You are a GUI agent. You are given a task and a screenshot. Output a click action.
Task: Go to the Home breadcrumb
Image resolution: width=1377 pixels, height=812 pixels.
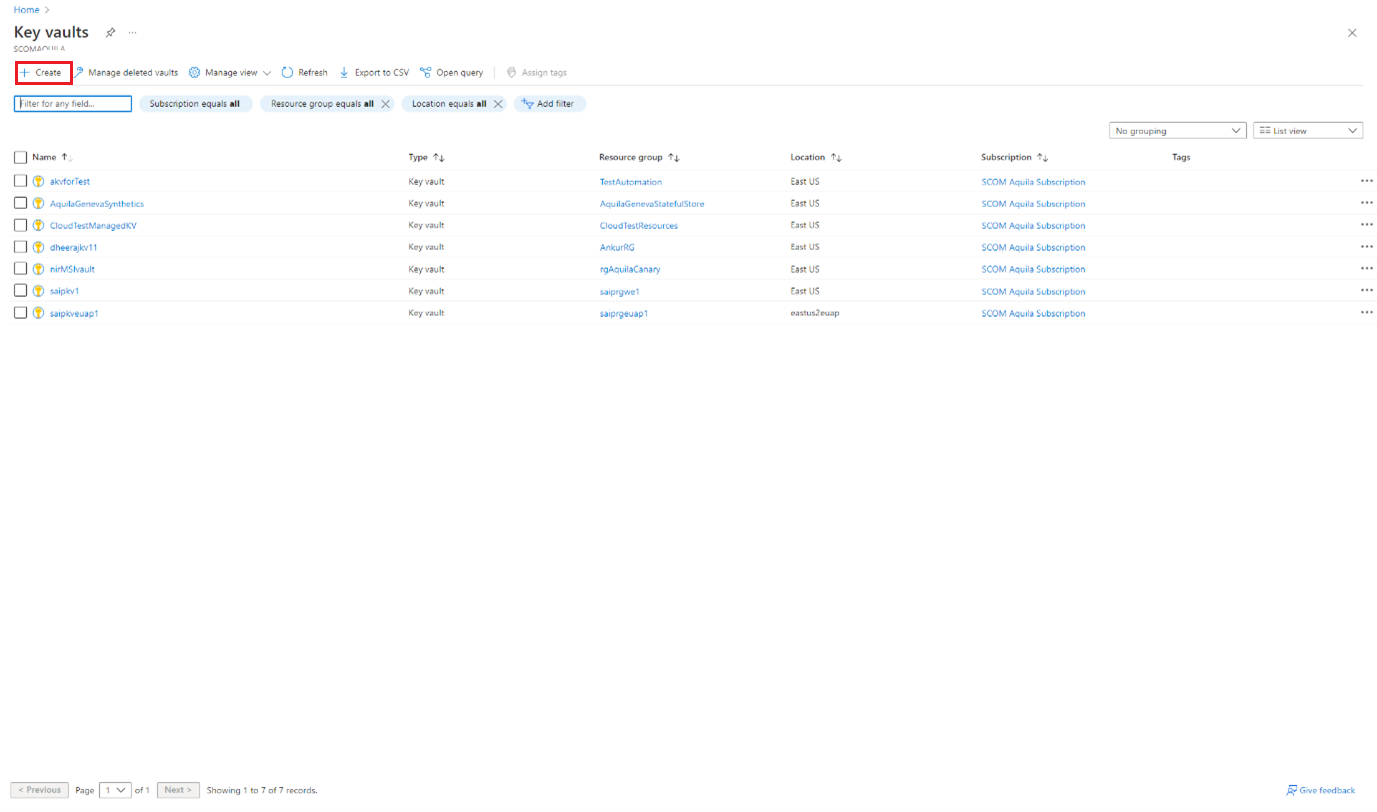[26, 10]
